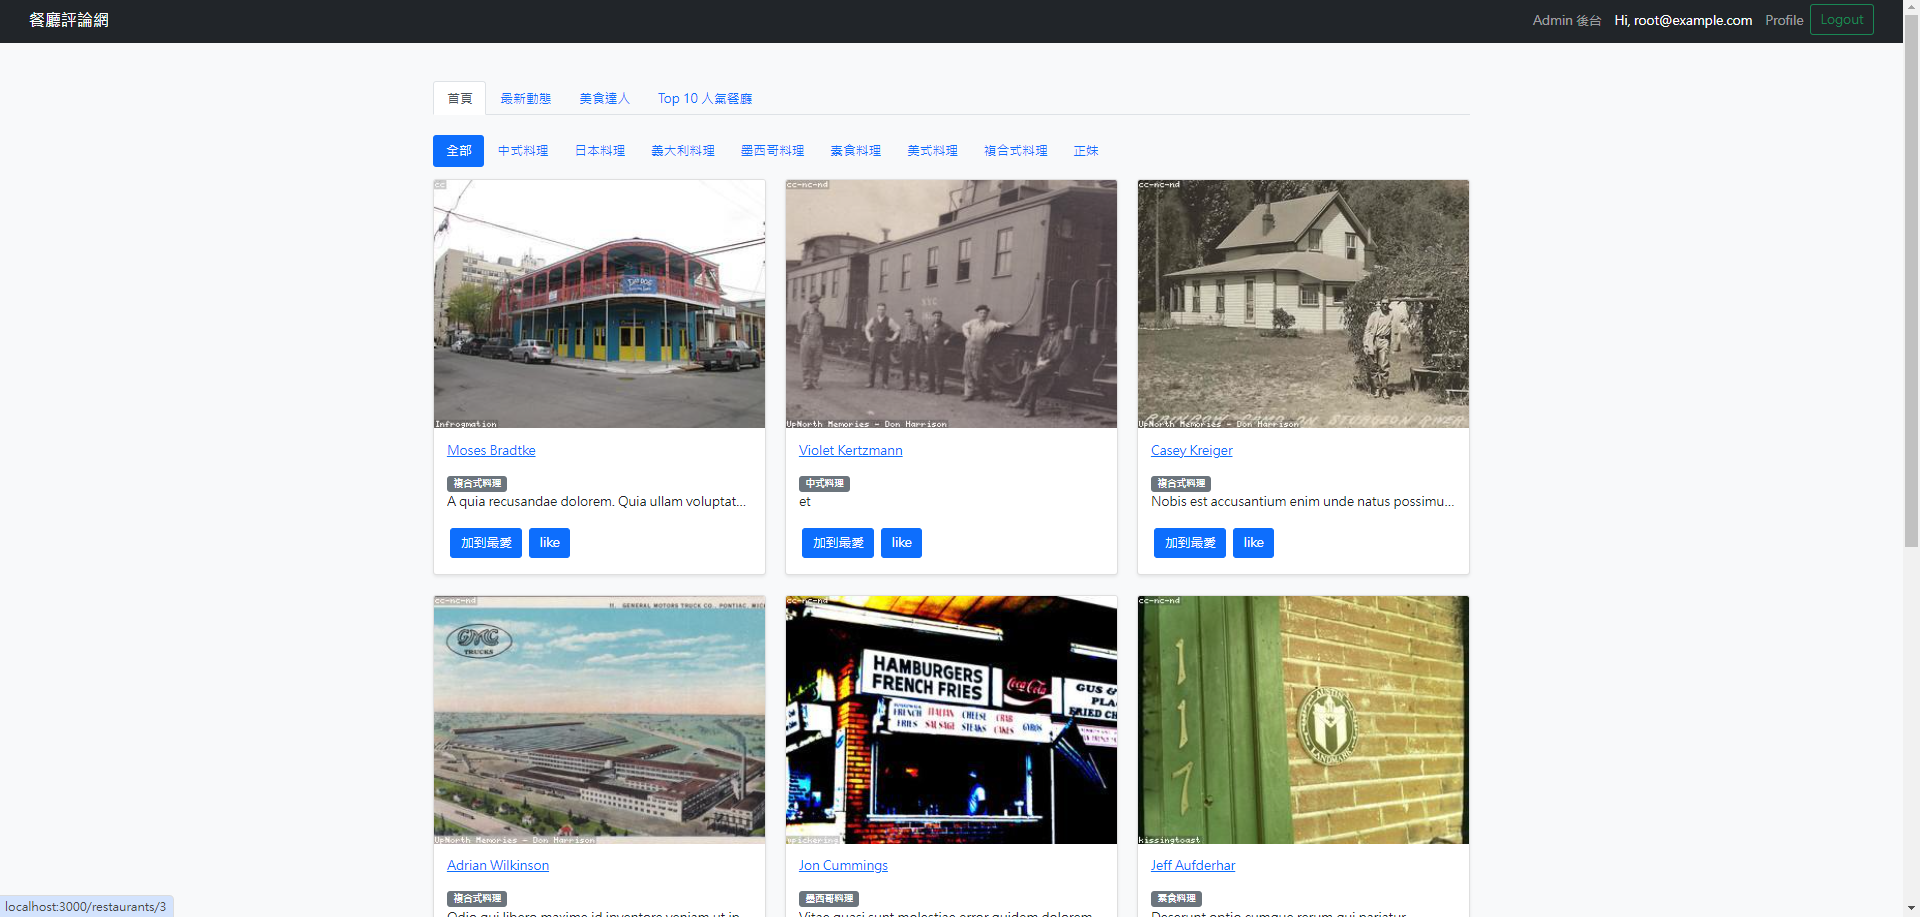
Task: Click the 複合式料理 badge under Casey Kreiger
Action: click(x=1181, y=484)
